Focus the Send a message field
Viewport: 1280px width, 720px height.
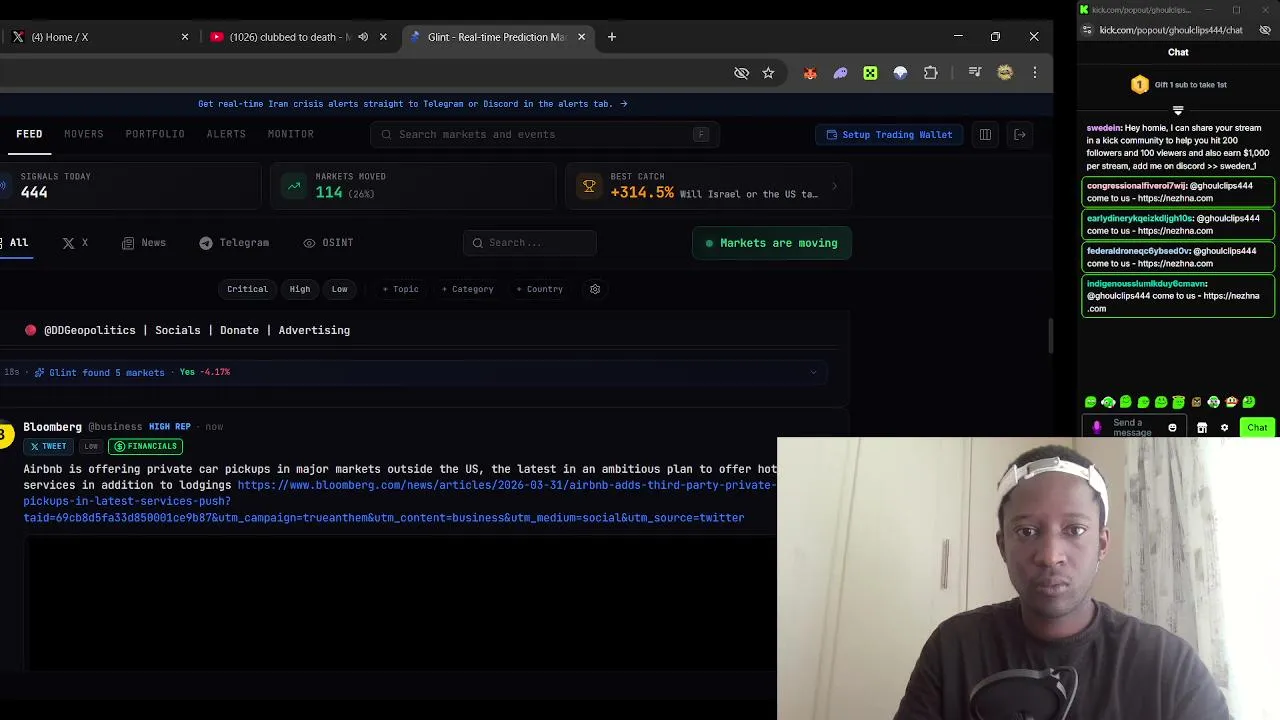click(x=1135, y=428)
